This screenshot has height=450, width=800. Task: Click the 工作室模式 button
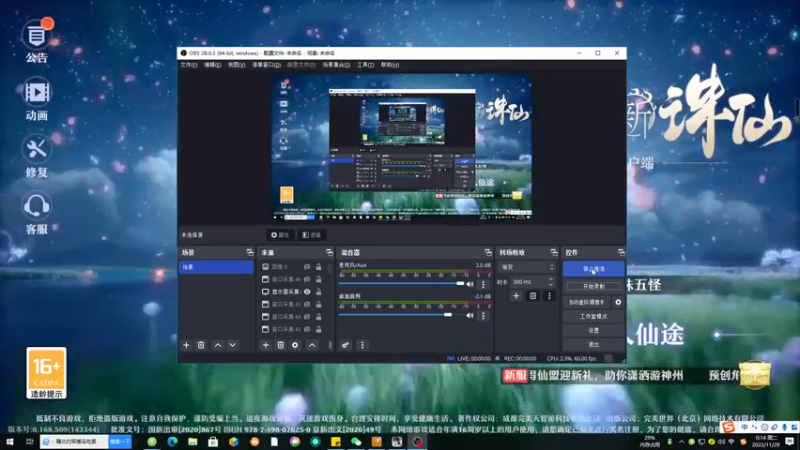(593, 316)
